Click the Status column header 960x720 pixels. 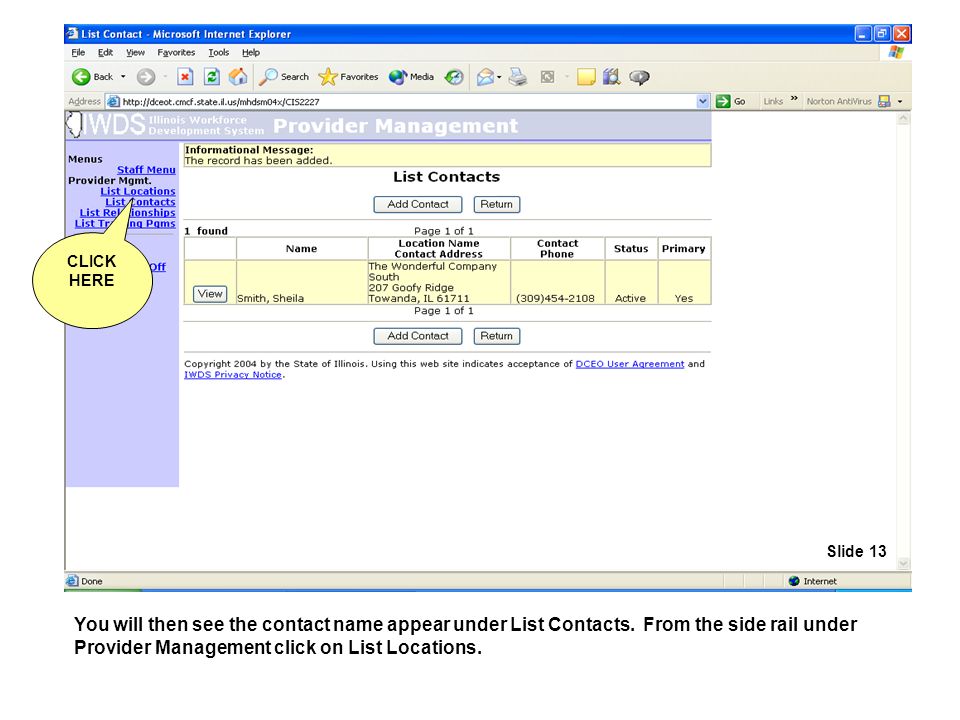pos(631,249)
